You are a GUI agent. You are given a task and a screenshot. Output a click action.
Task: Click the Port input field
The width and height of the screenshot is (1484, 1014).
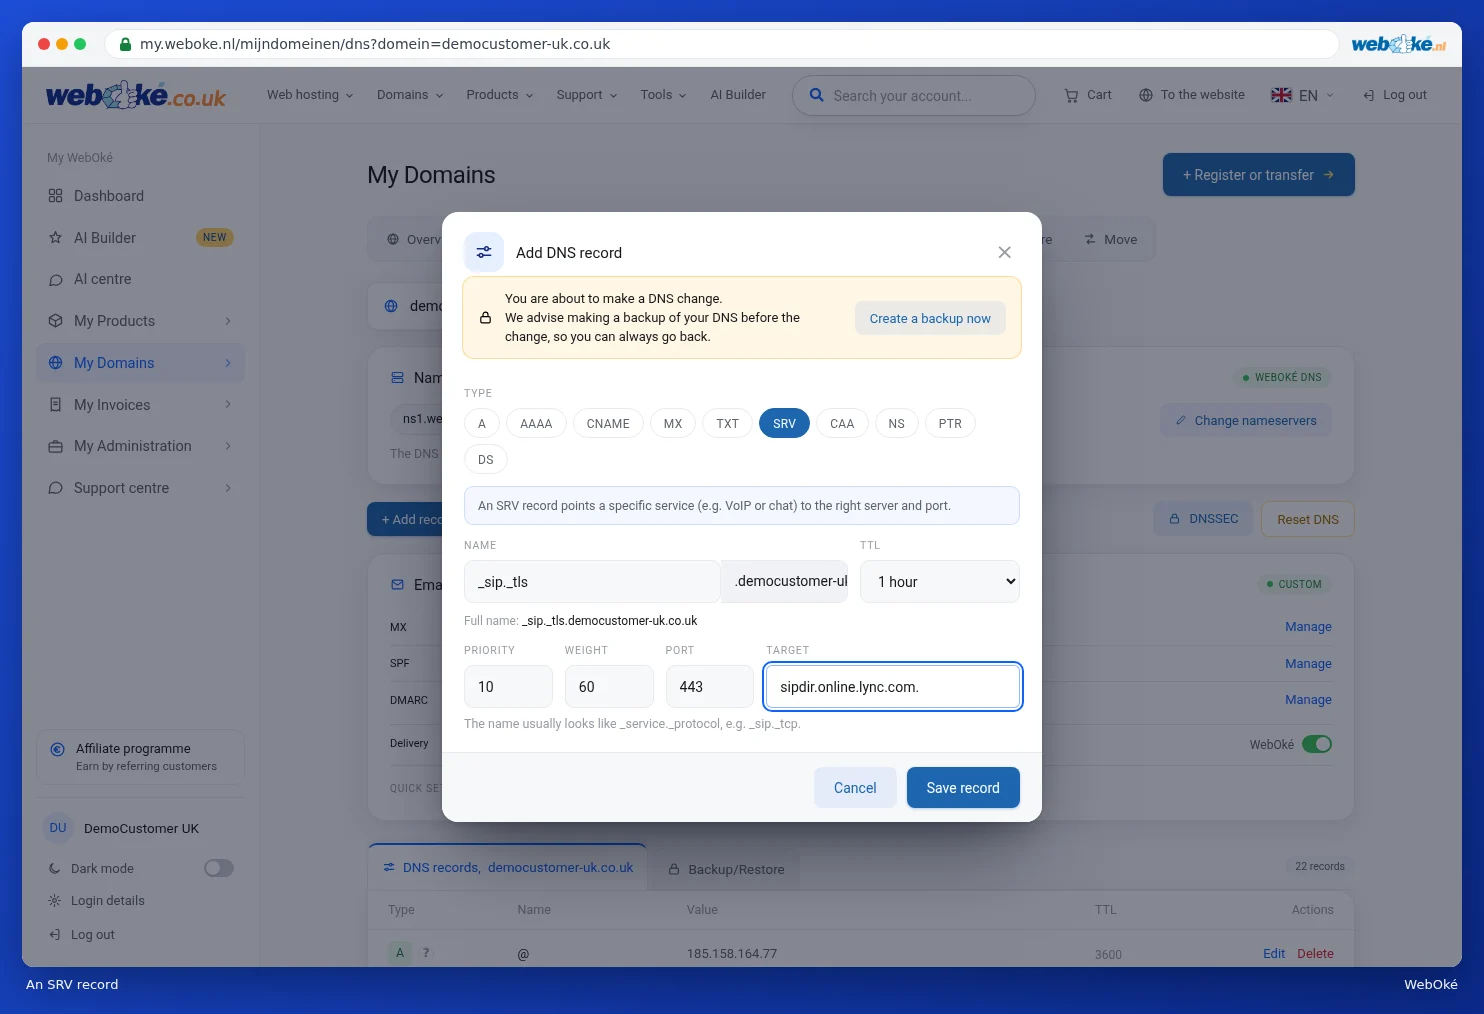[x=710, y=687]
